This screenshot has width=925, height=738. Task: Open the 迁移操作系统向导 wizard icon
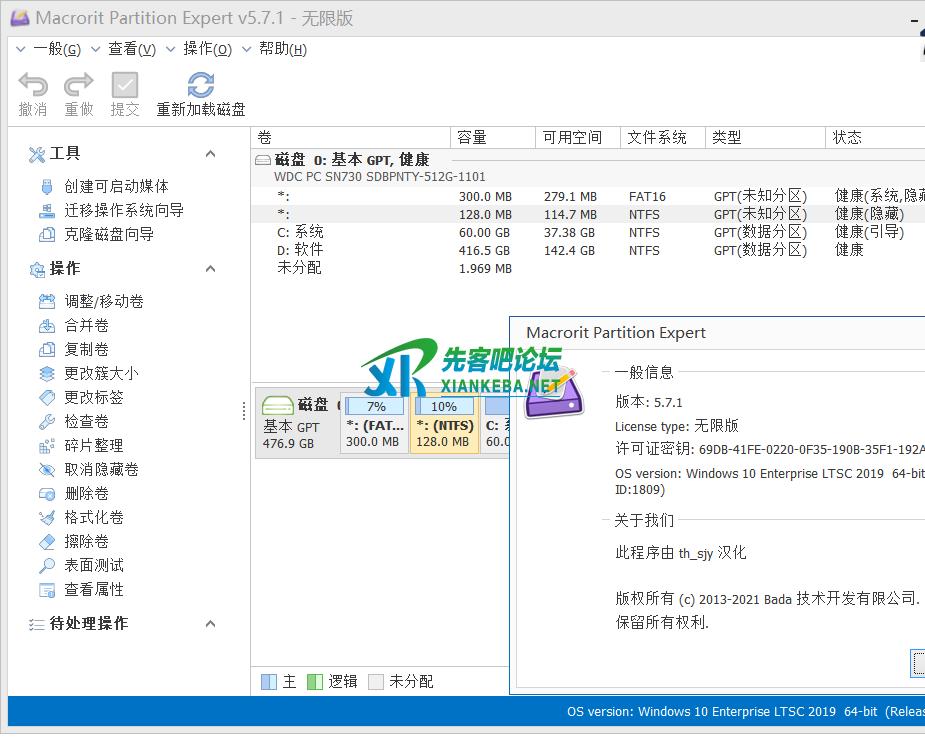(x=46, y=210)
